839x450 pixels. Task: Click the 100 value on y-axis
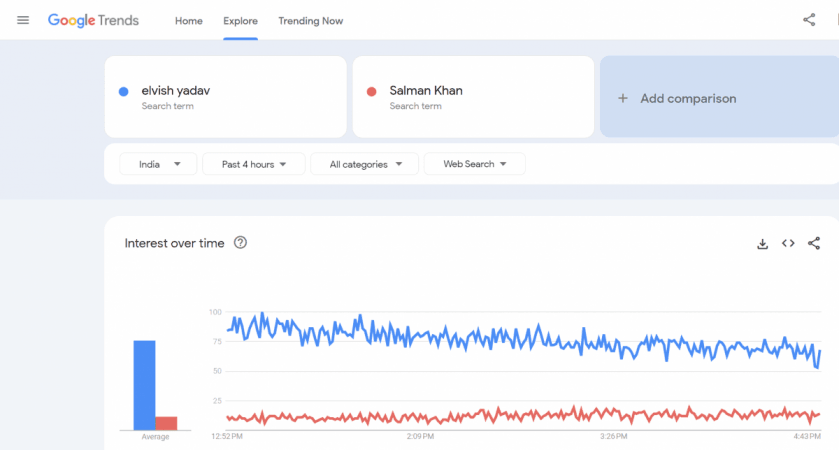click(215, 312)
